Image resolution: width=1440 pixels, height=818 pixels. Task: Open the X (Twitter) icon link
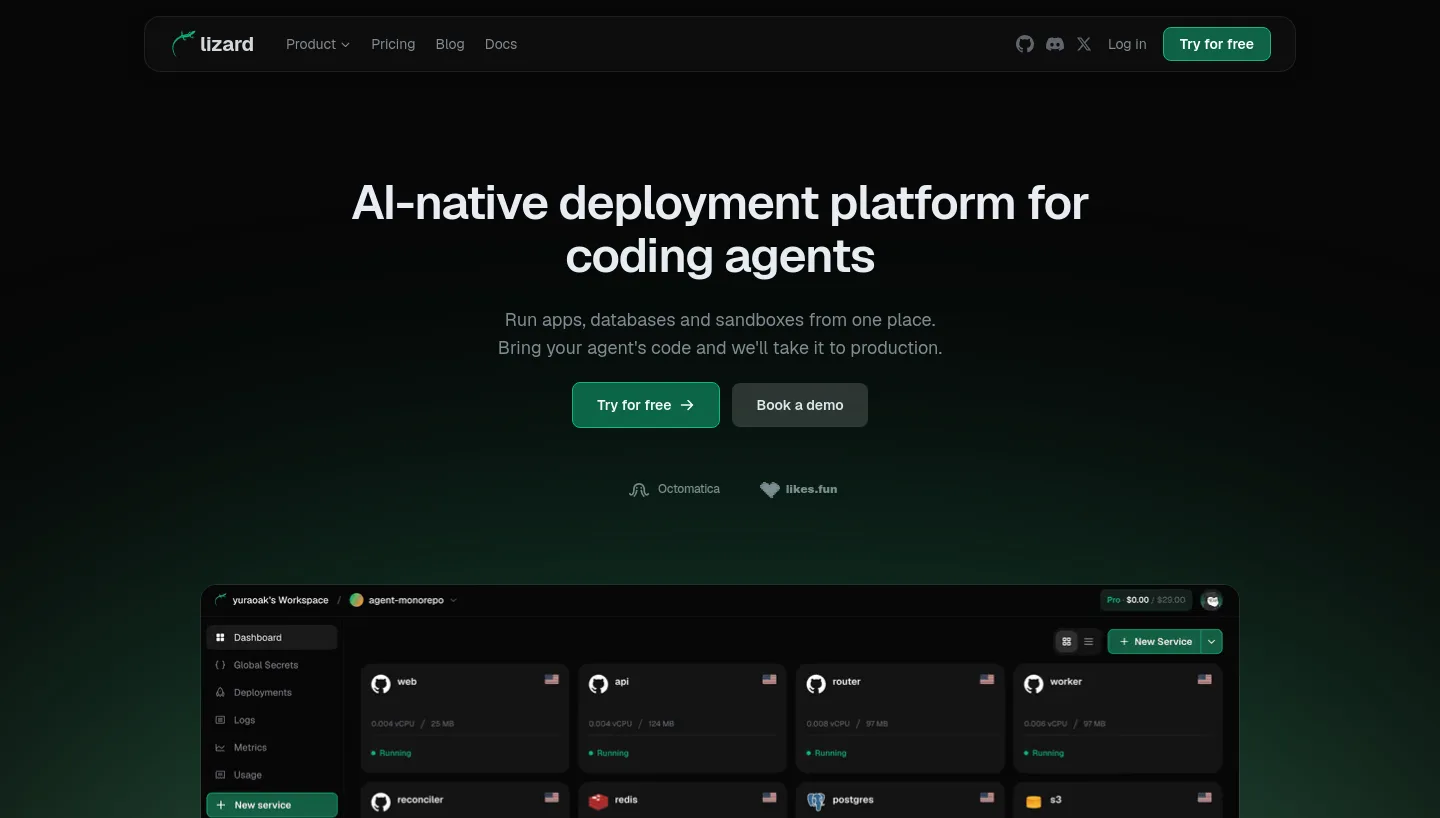point(1084,44)
